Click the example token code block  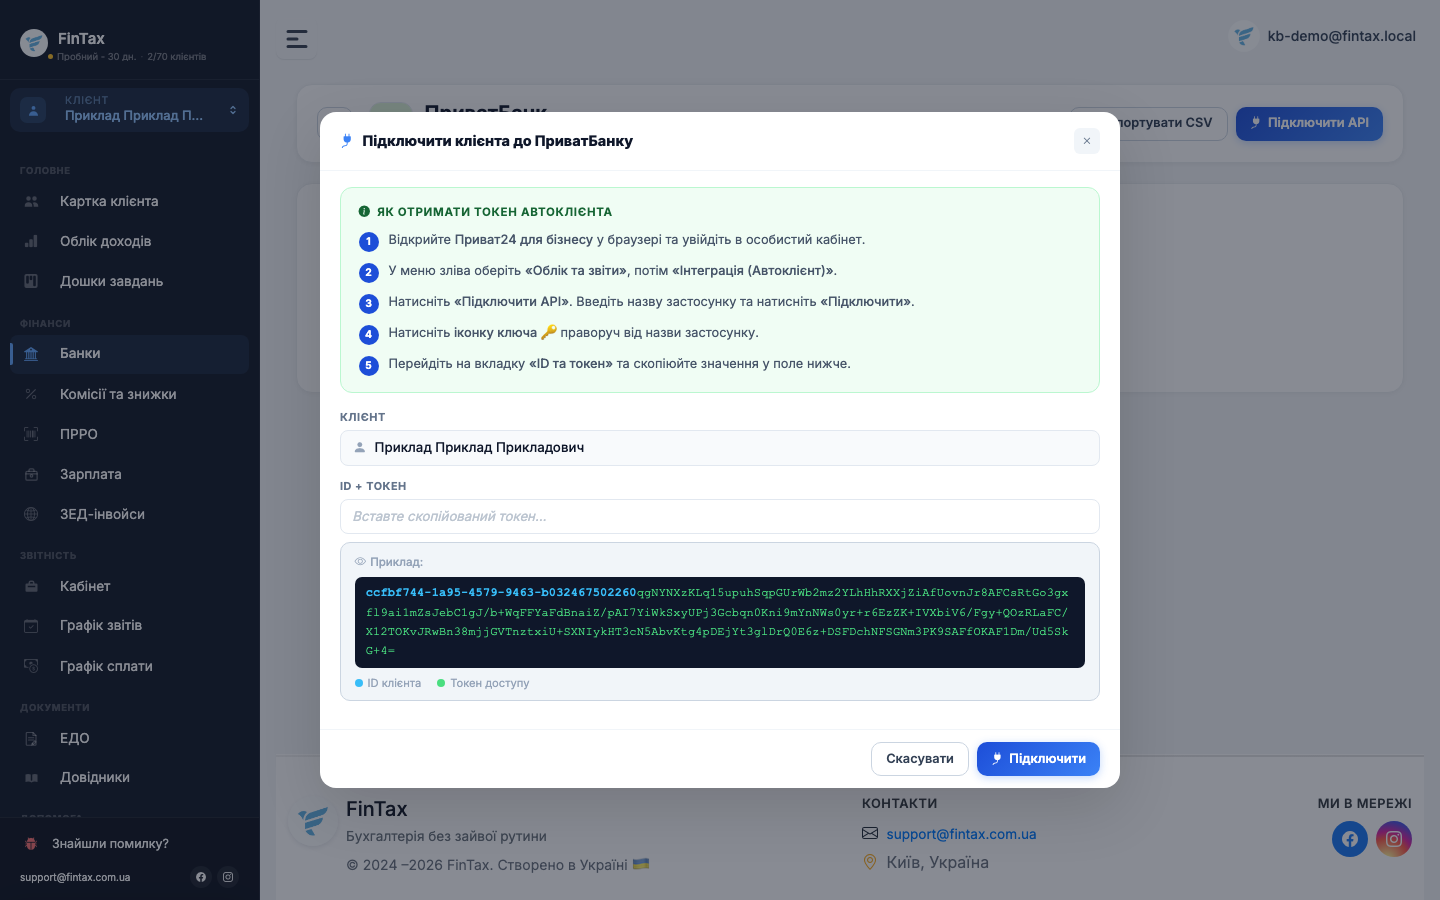pos(720,622)
